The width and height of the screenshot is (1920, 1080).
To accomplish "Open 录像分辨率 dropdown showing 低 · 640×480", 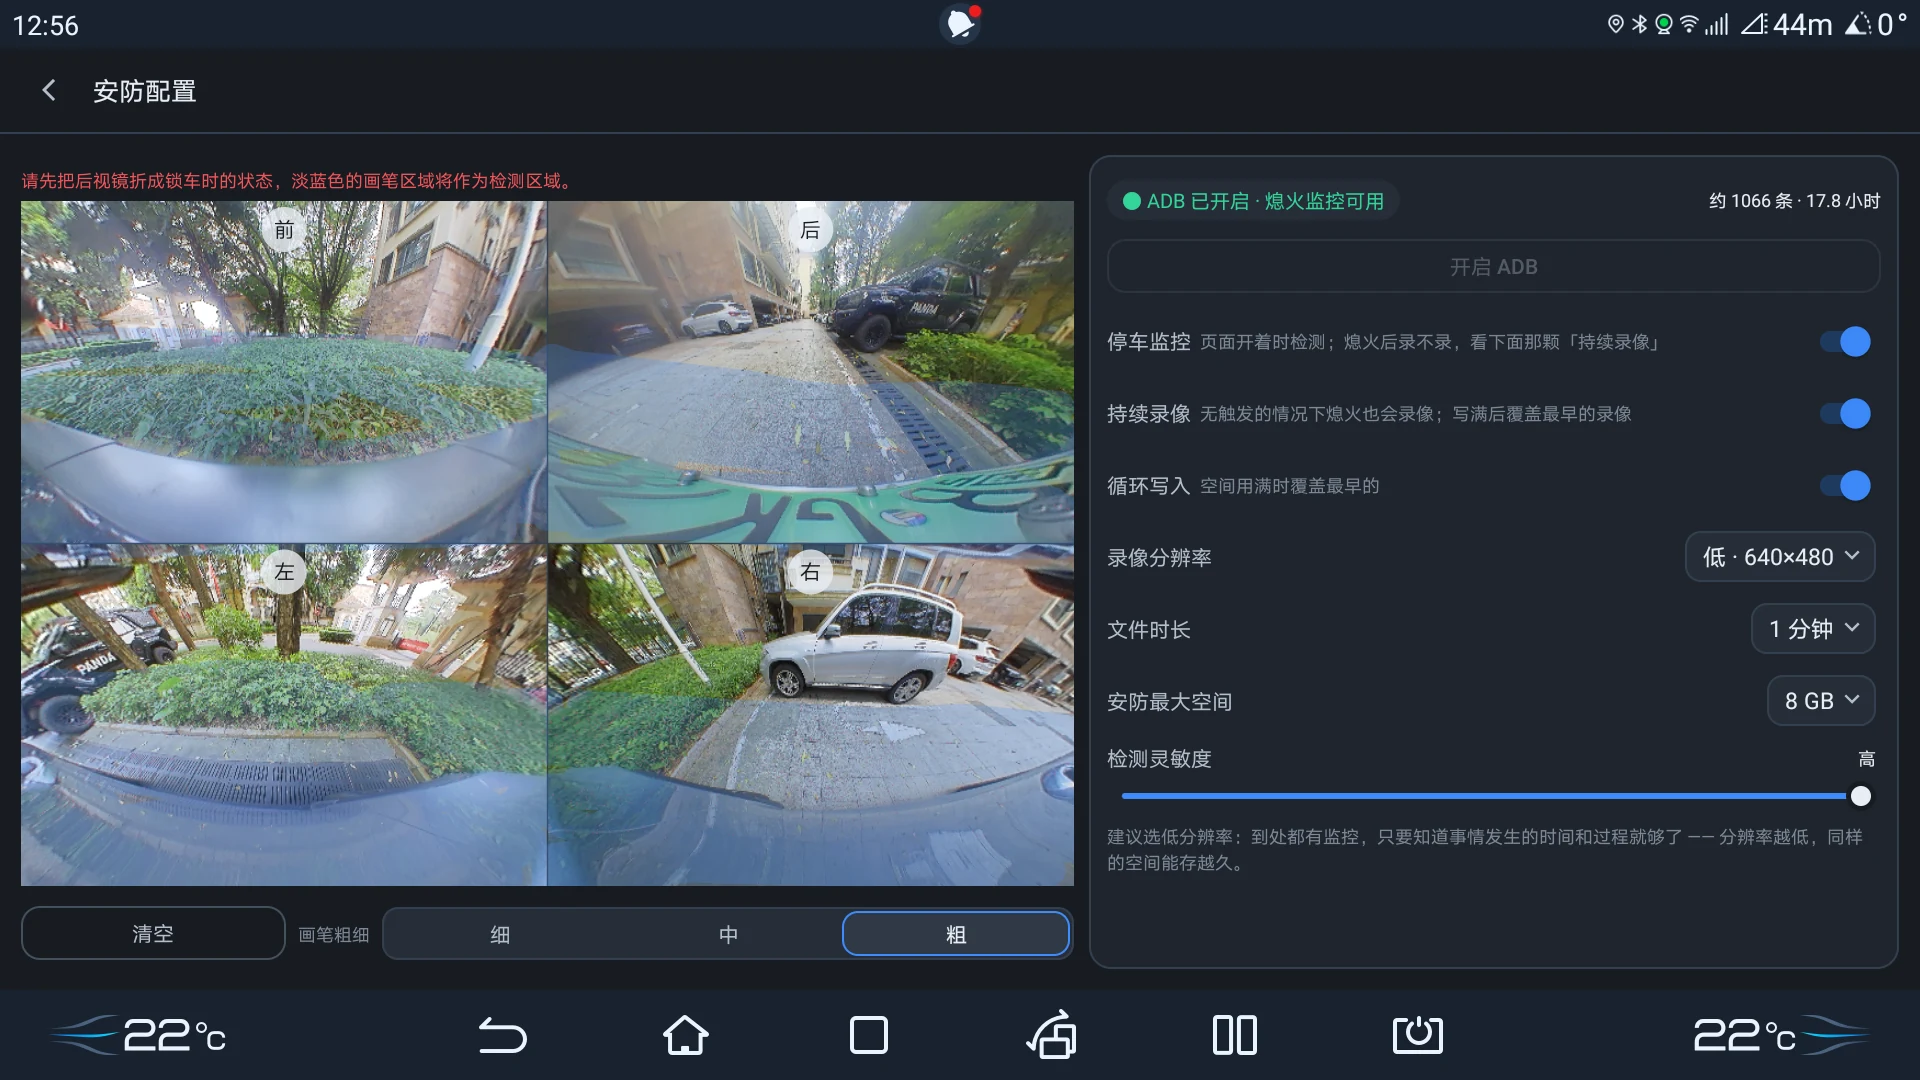I will pos(1780,557).
